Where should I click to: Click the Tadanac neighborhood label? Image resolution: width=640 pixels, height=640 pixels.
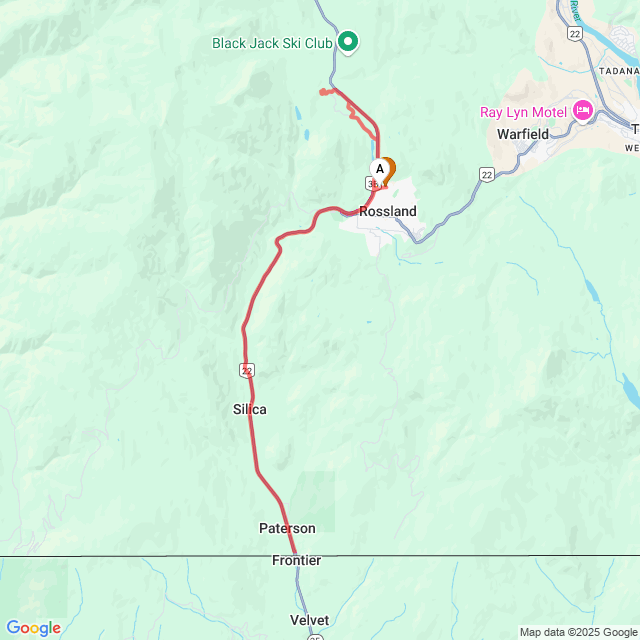[x=619, y=71]
